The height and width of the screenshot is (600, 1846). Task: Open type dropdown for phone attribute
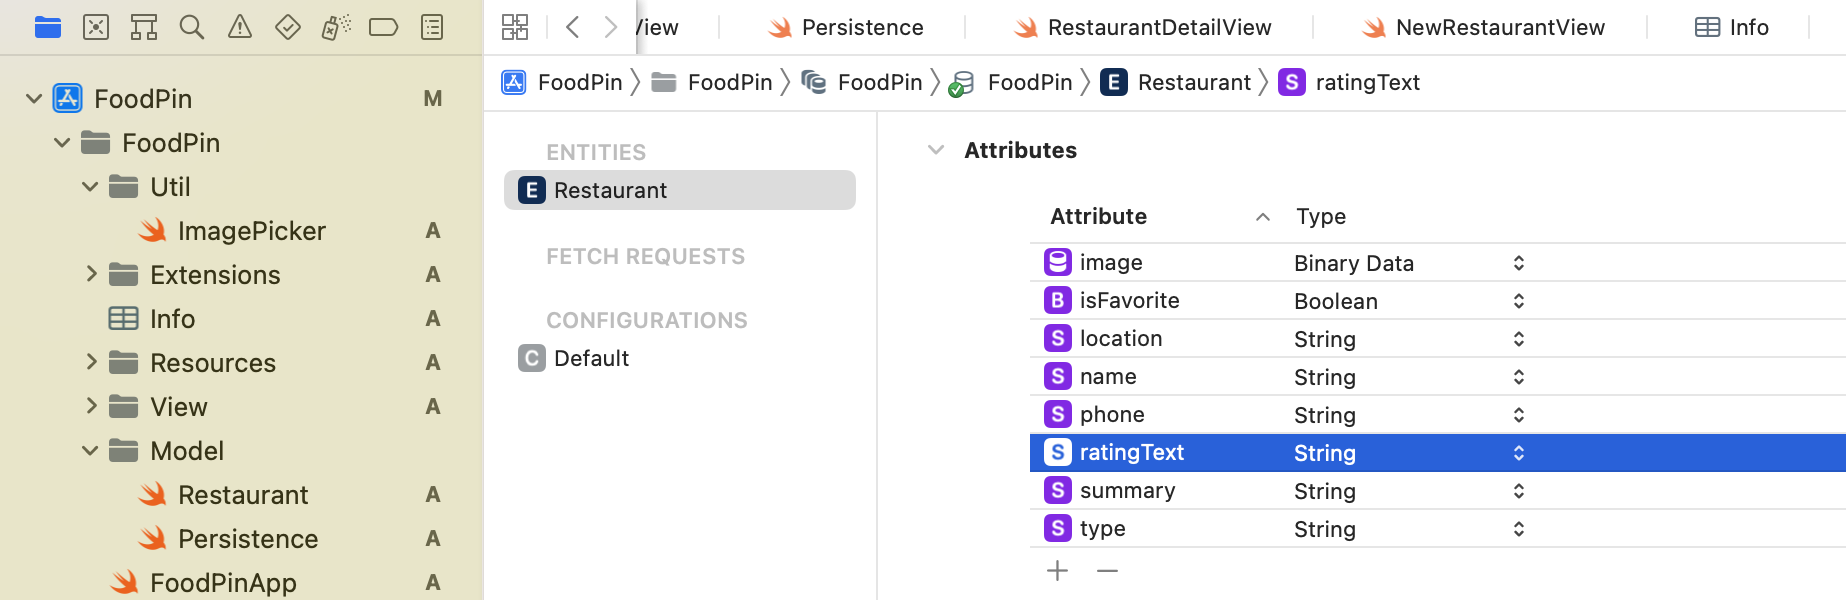[1518, 415]
